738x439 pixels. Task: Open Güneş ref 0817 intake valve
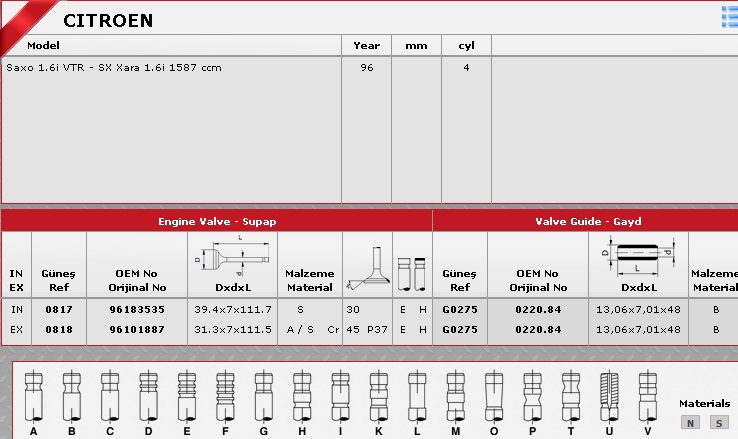point(59,310)
